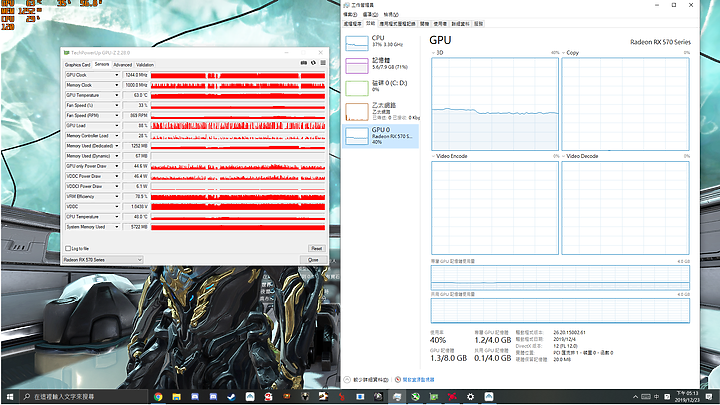Switch to Advanced tab in GPU-Z

pyautogui.click(x=123, y=65)
